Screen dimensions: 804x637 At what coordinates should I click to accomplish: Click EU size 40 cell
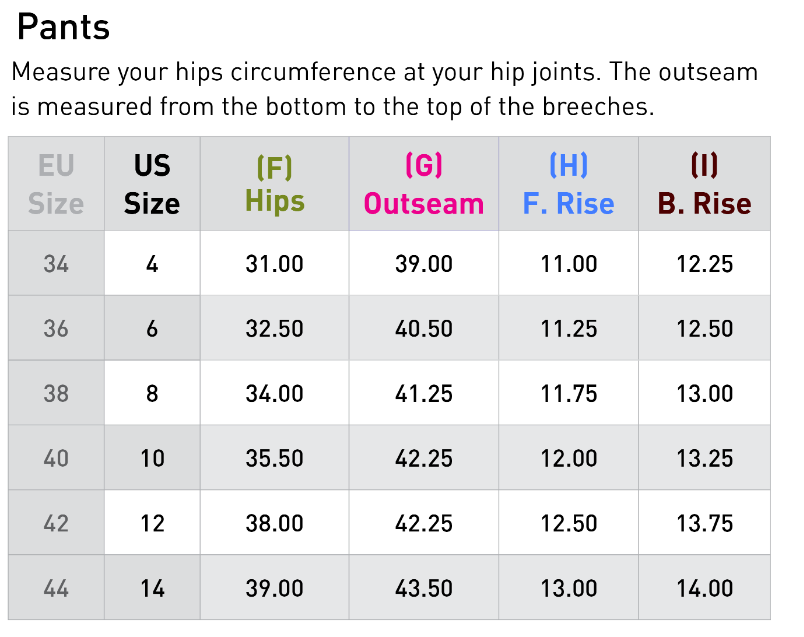(x=56, y=458)
